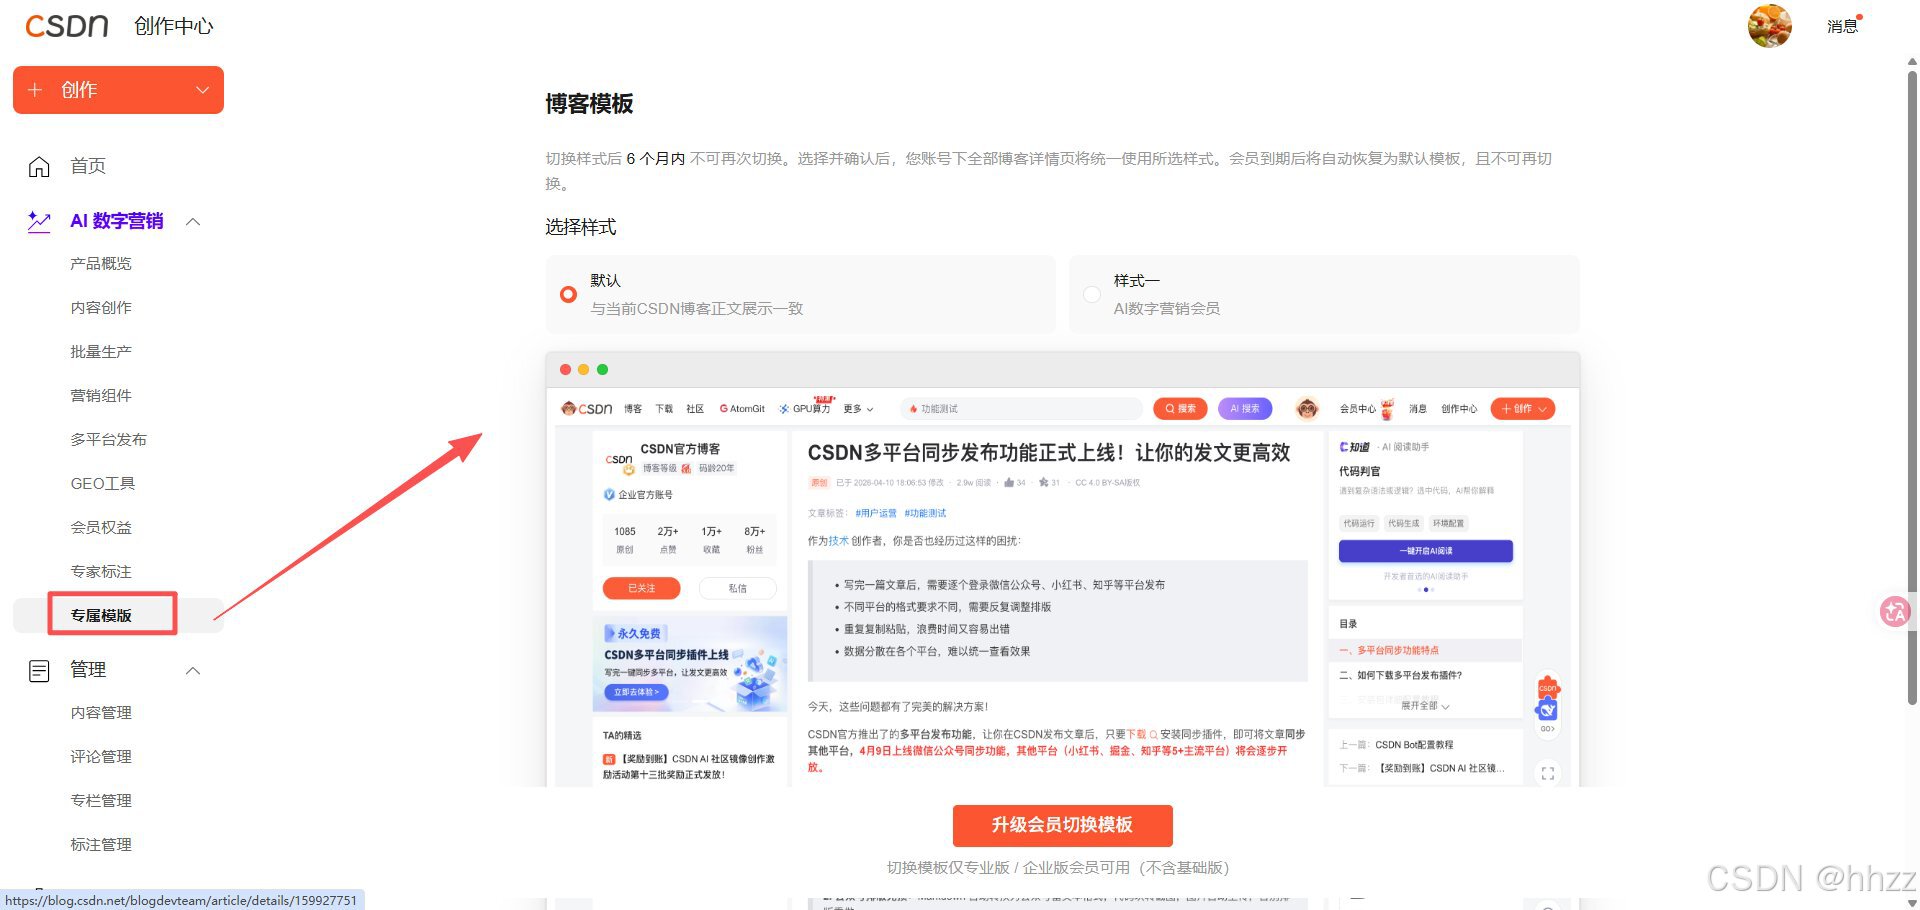
Task: Open 专家标注 in the sidebar
Action: click(101, 572)
